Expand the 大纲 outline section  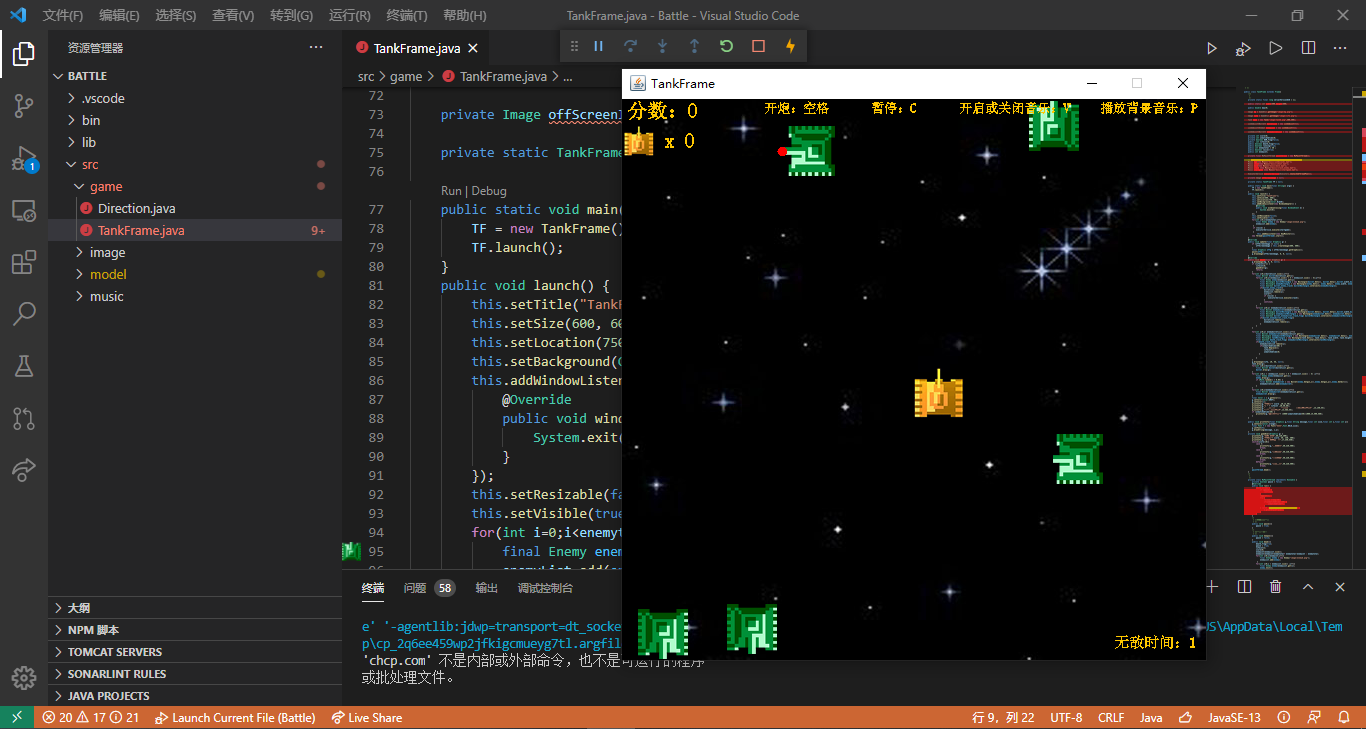click(195, 608)
